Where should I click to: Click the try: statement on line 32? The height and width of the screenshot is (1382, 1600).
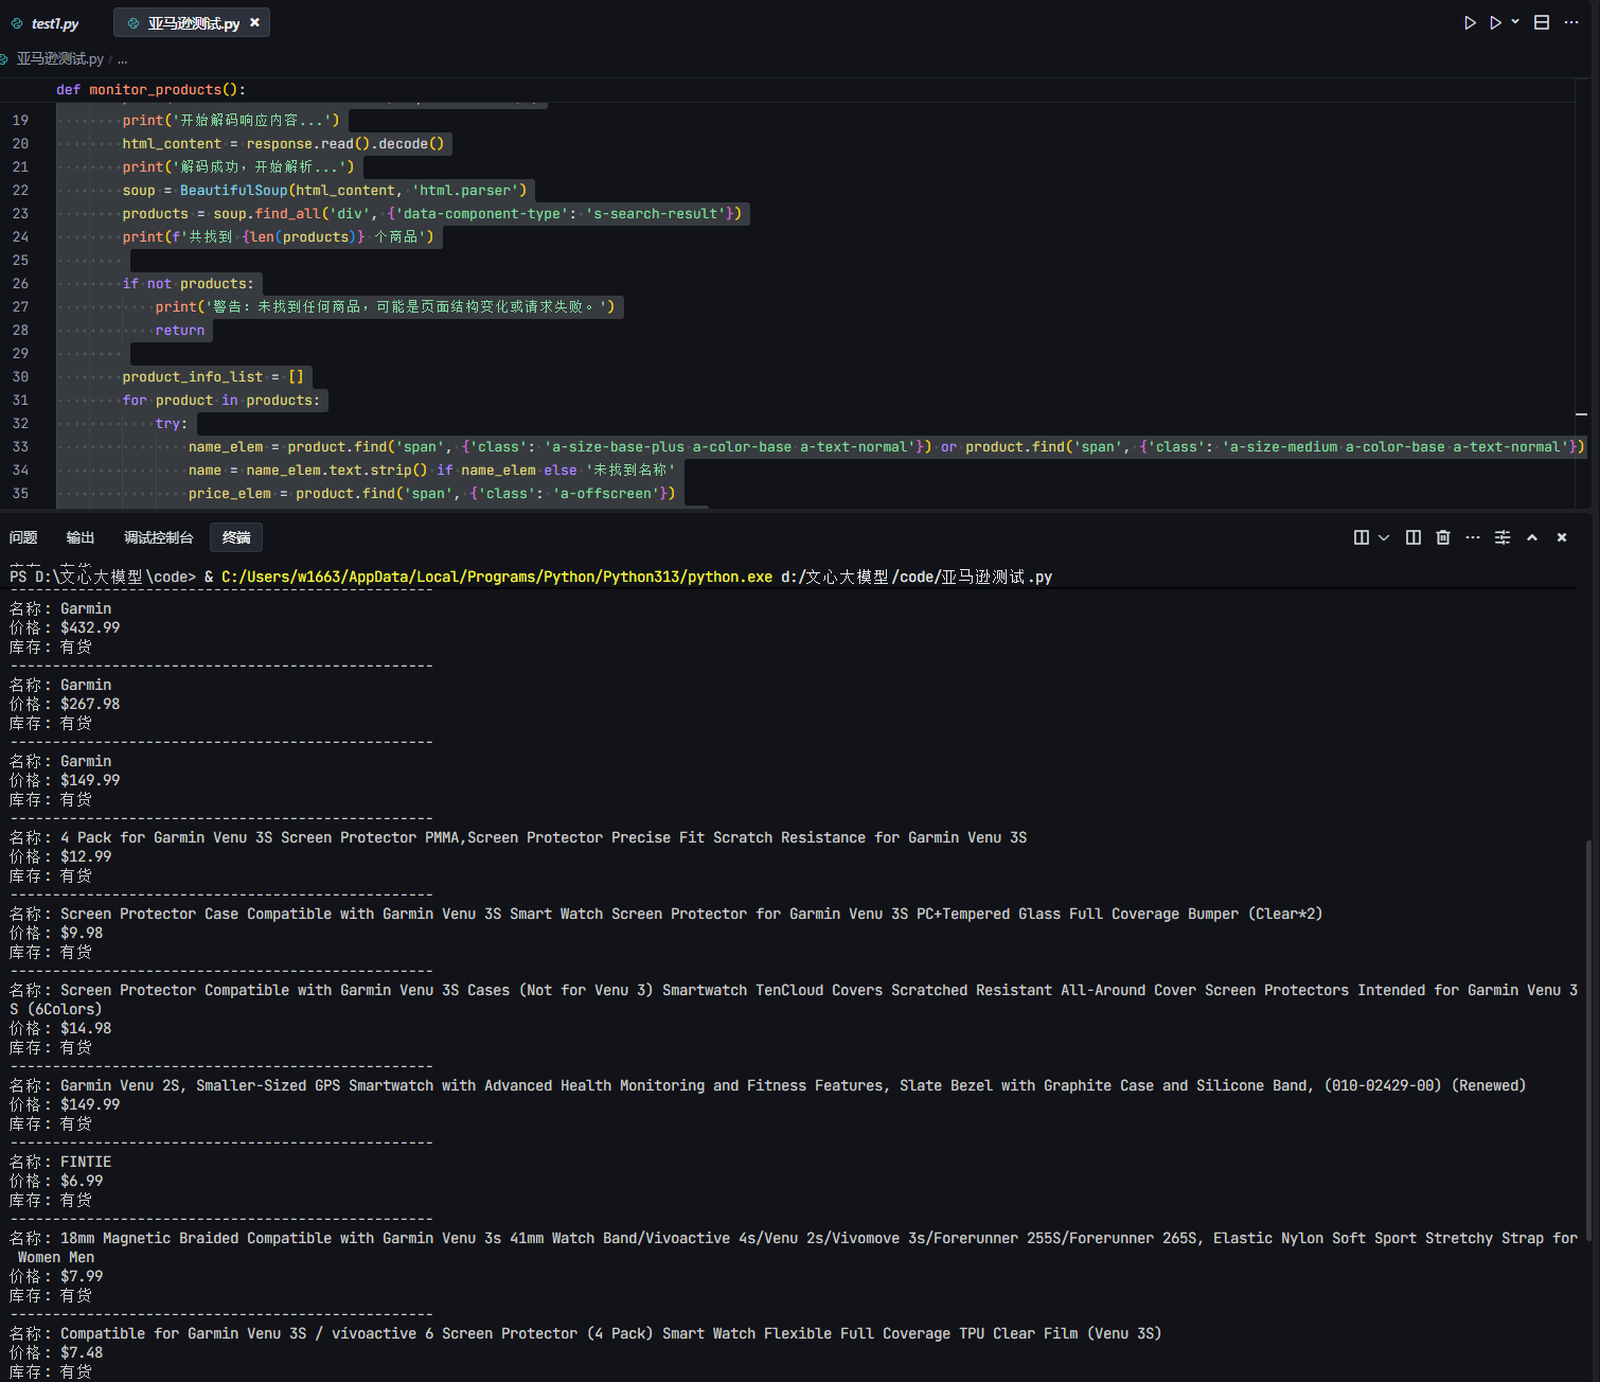(171, 424)
